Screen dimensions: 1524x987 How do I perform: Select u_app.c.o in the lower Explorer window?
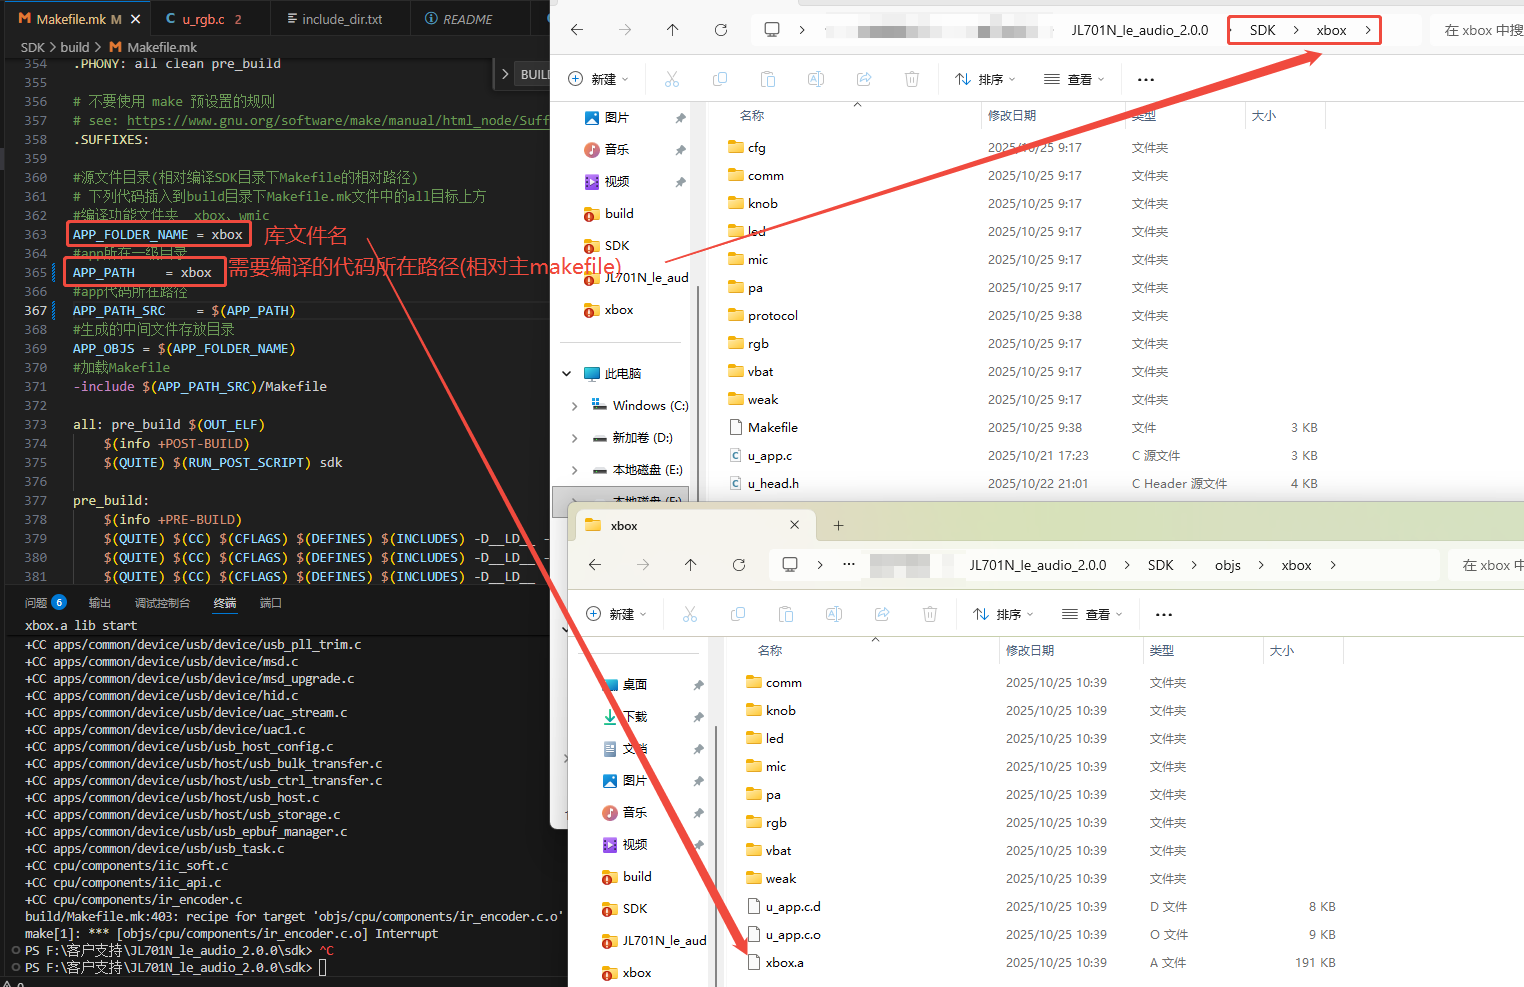793,935
